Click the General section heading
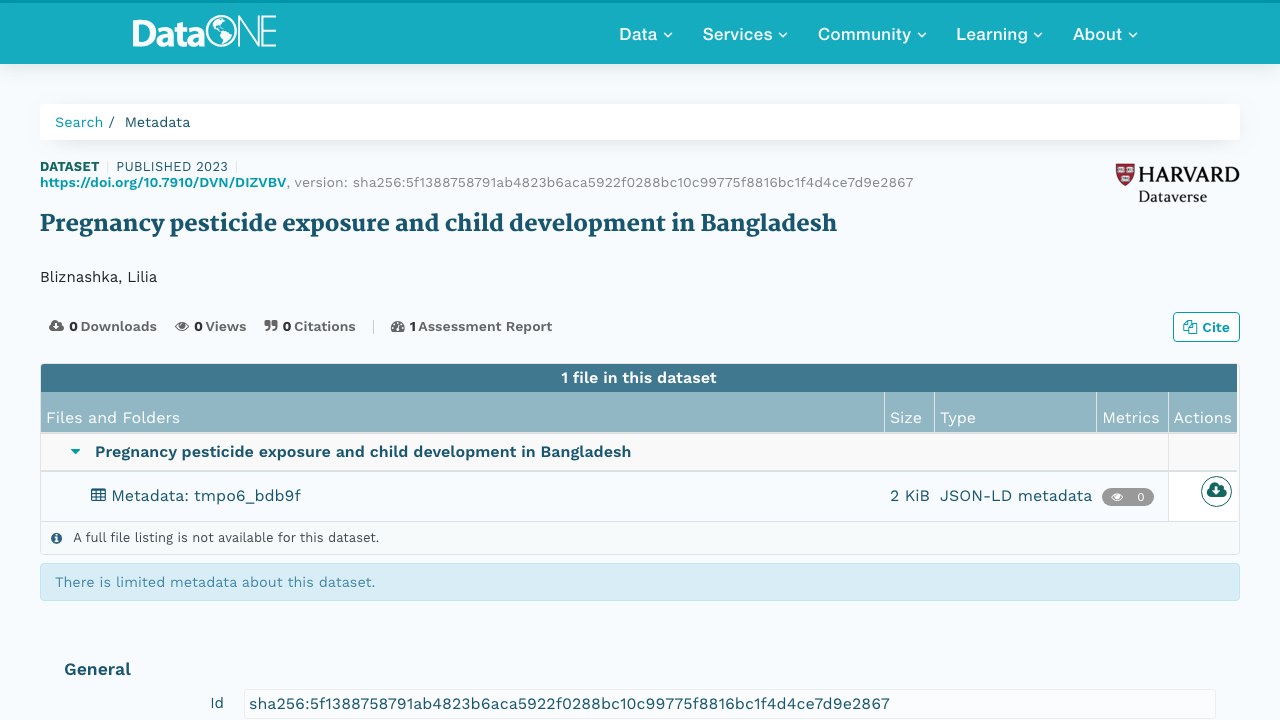The width and height of the screenshot is (1280, 720). (98, 669)
